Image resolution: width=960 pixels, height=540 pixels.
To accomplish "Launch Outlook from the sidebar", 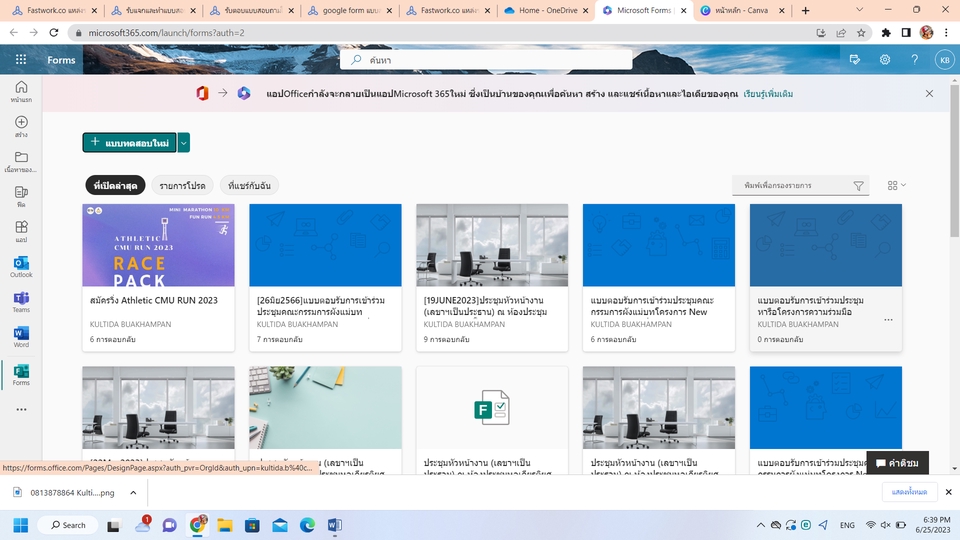I will coord(21,266).
